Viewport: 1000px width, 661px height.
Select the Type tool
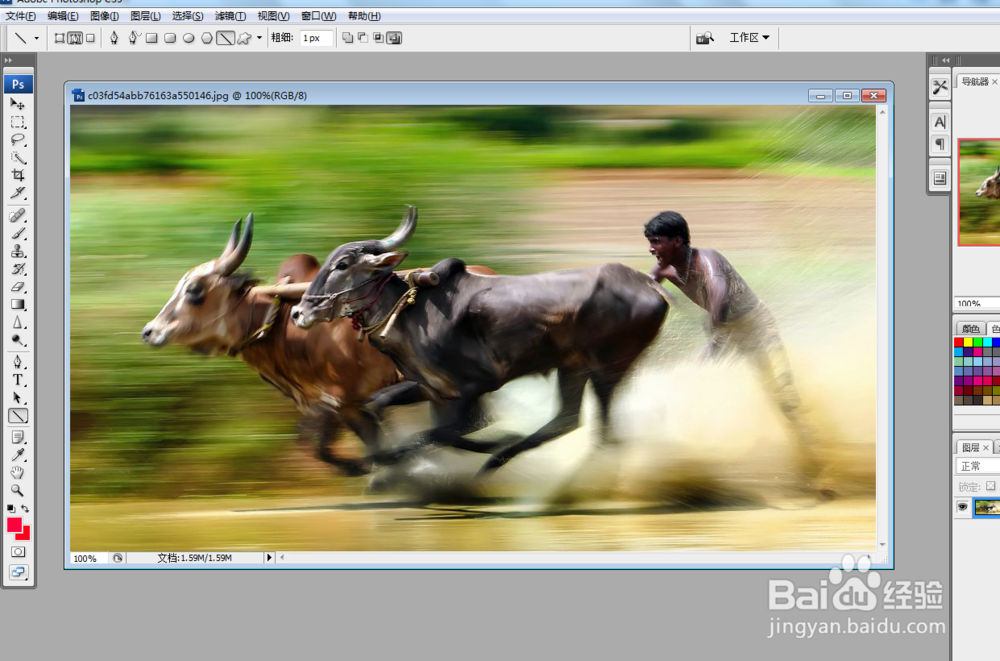[x=18, y=380]
